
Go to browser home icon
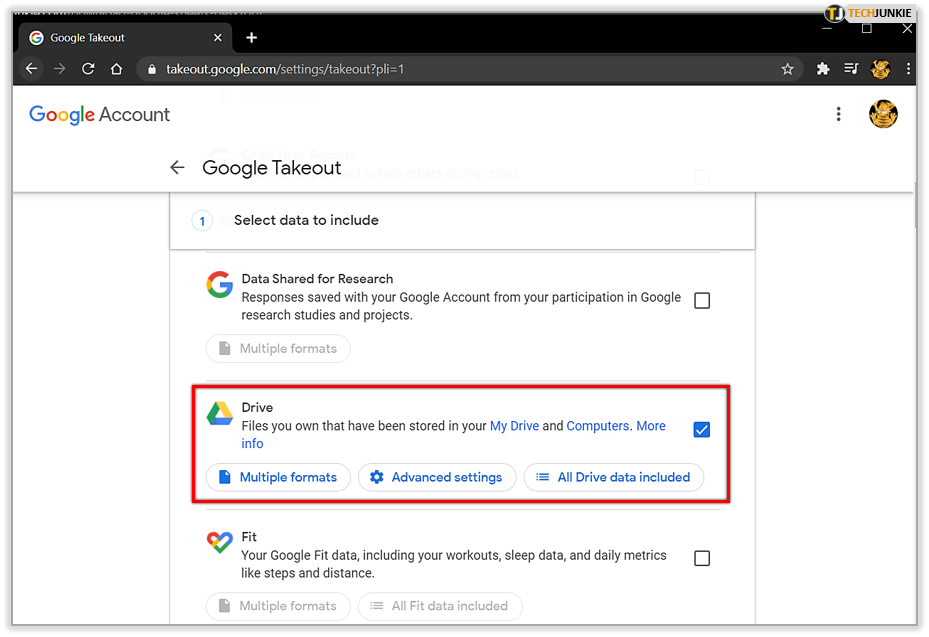click(x=116, y=69)
